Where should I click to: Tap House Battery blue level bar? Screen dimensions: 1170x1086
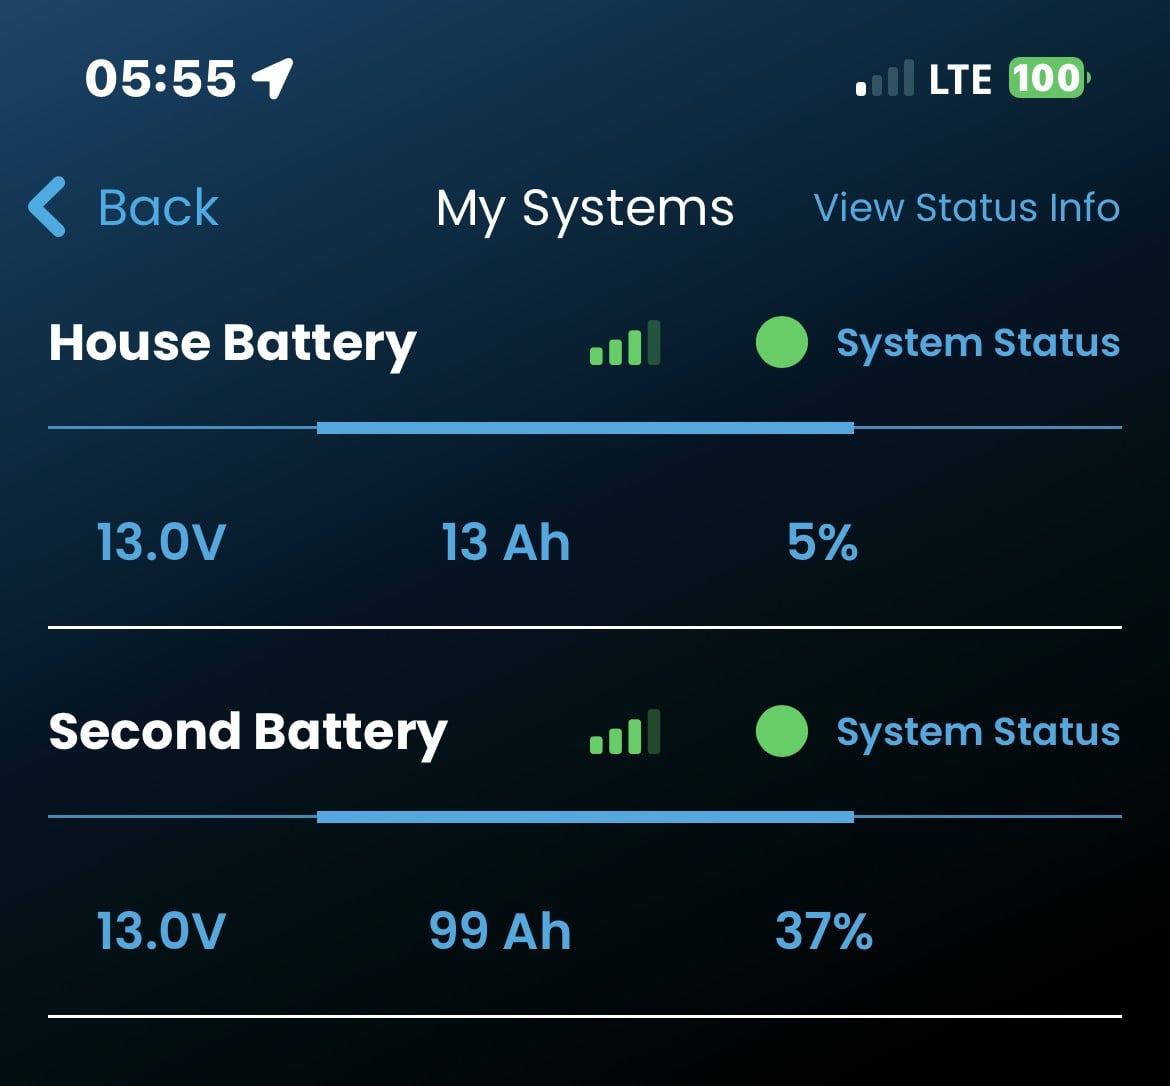585,428
